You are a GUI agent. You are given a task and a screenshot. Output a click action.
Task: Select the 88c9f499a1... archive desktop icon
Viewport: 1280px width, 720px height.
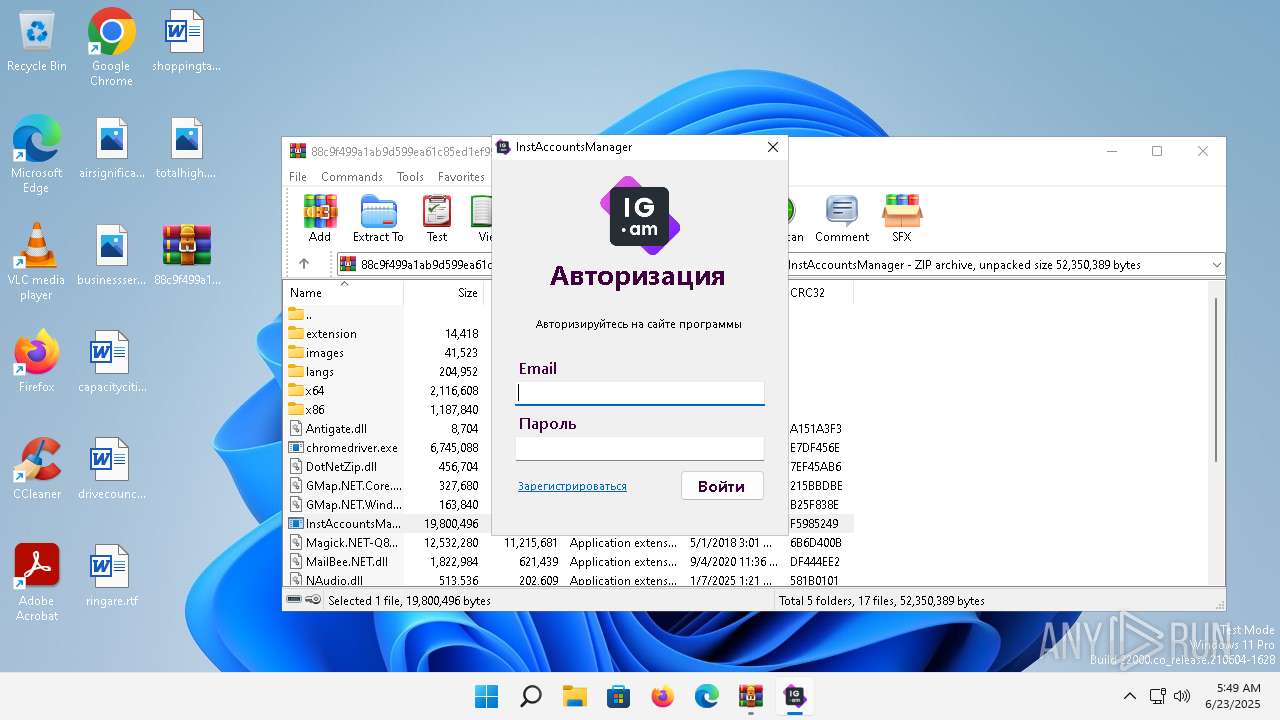[186, 255]
